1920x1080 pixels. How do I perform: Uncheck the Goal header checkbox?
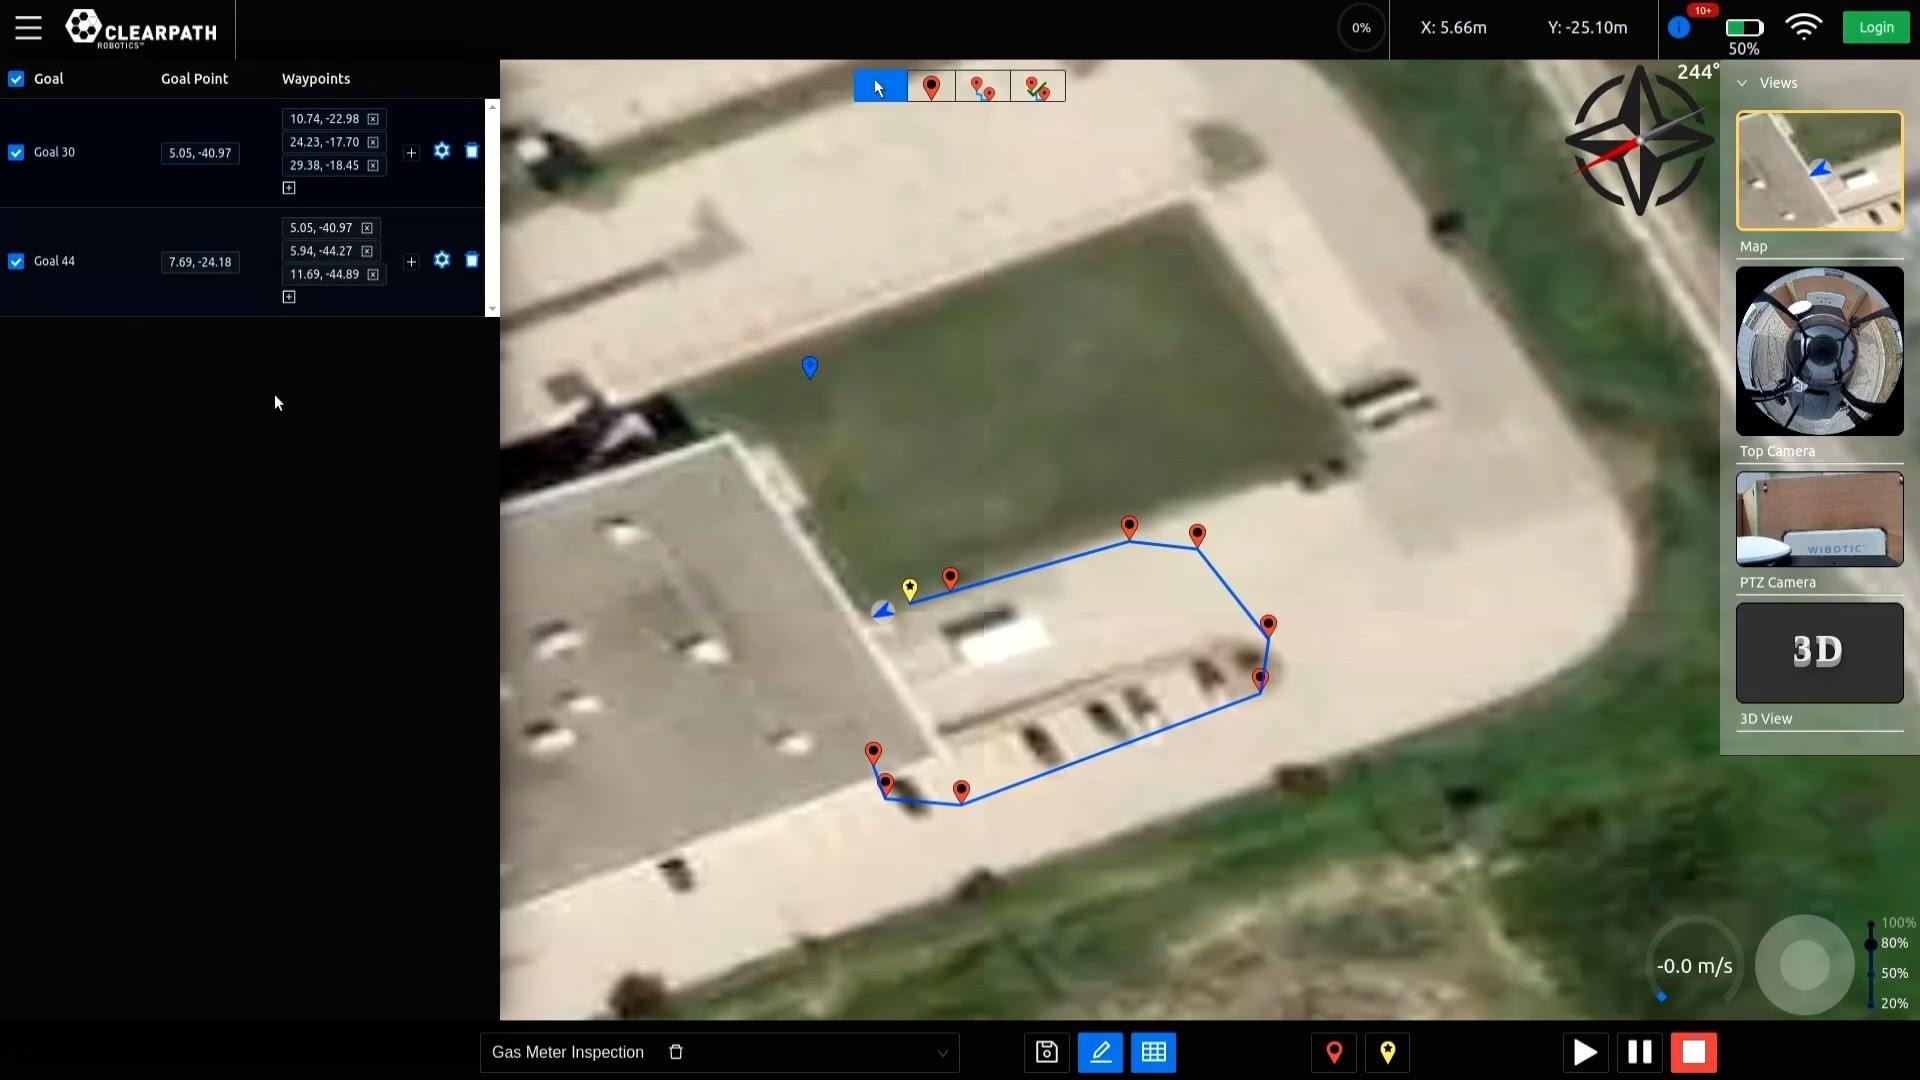click(16, 79)
